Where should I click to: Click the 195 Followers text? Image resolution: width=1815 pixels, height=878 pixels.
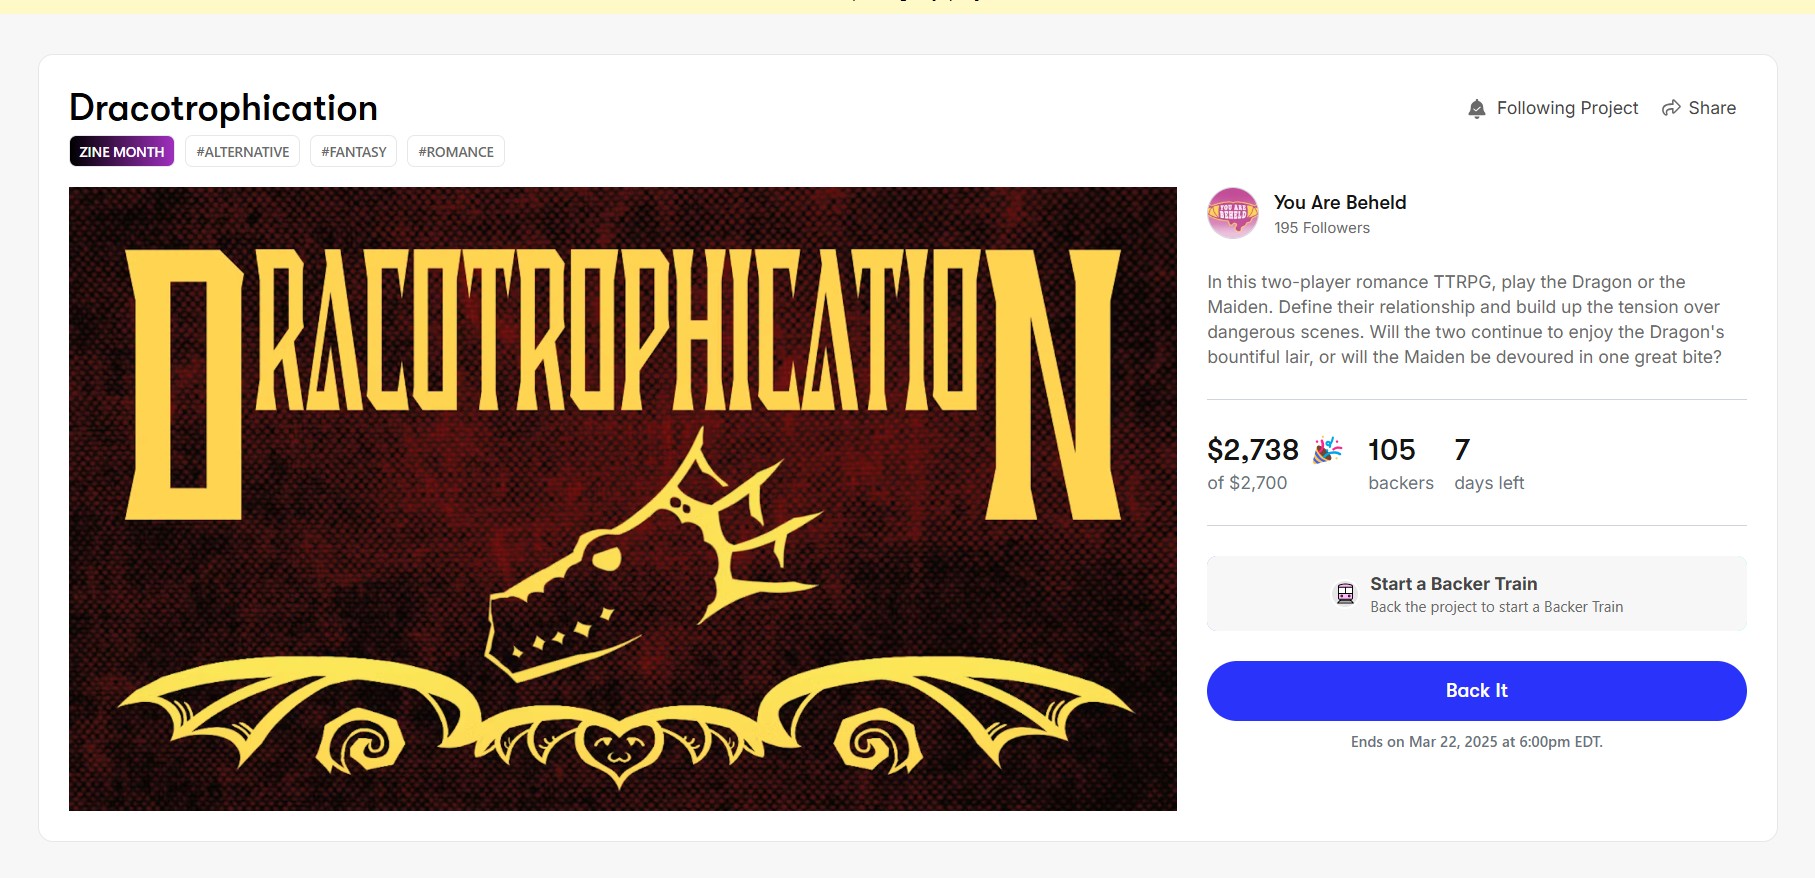(1322, 228)
